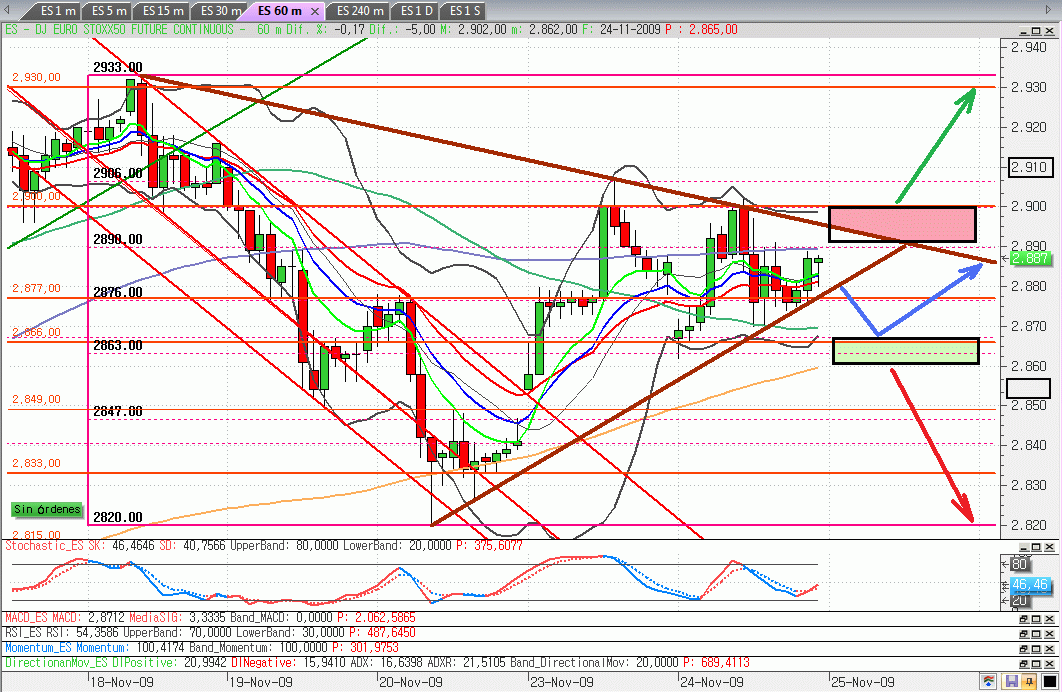The width and height of the screenshot is (1062, 692).
Task: Click the save floppy disk icon
Action: coord(1011,682)
